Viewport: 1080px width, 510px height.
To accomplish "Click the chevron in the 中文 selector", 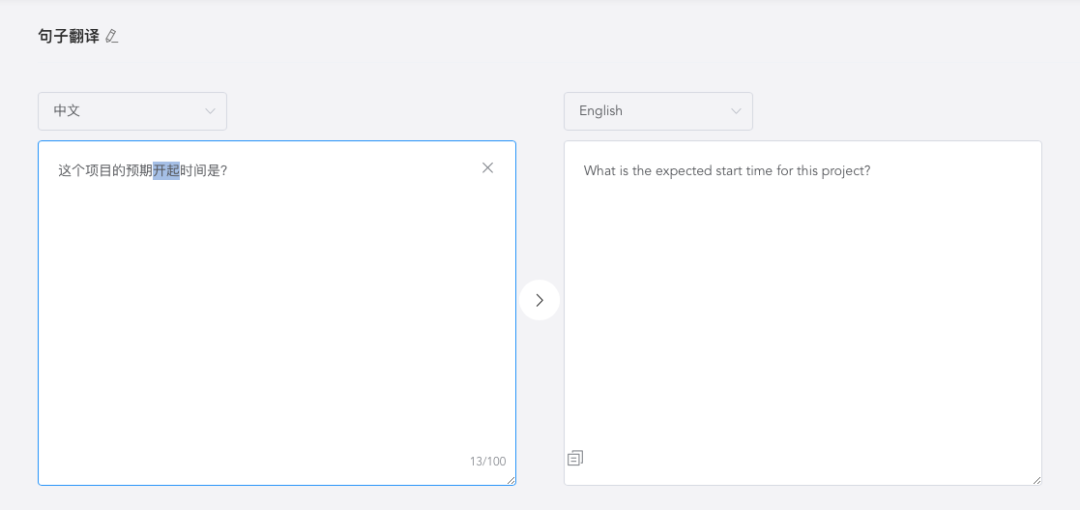I will pos(210,111).
